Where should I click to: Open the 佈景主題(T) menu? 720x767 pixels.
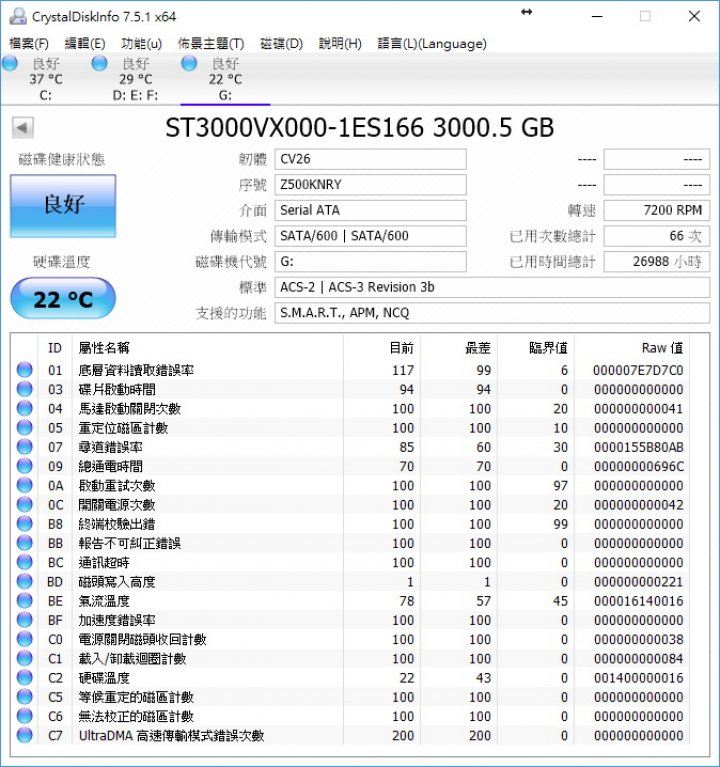coord(211,44)
